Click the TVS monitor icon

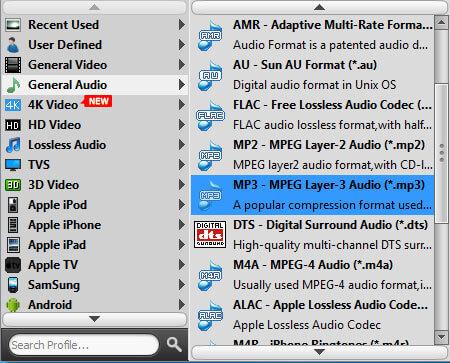pos(13,165)
